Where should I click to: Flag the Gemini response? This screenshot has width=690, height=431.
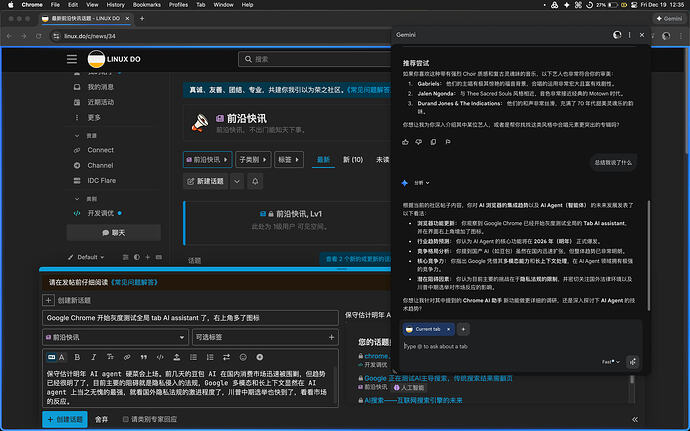click(448, 142)
